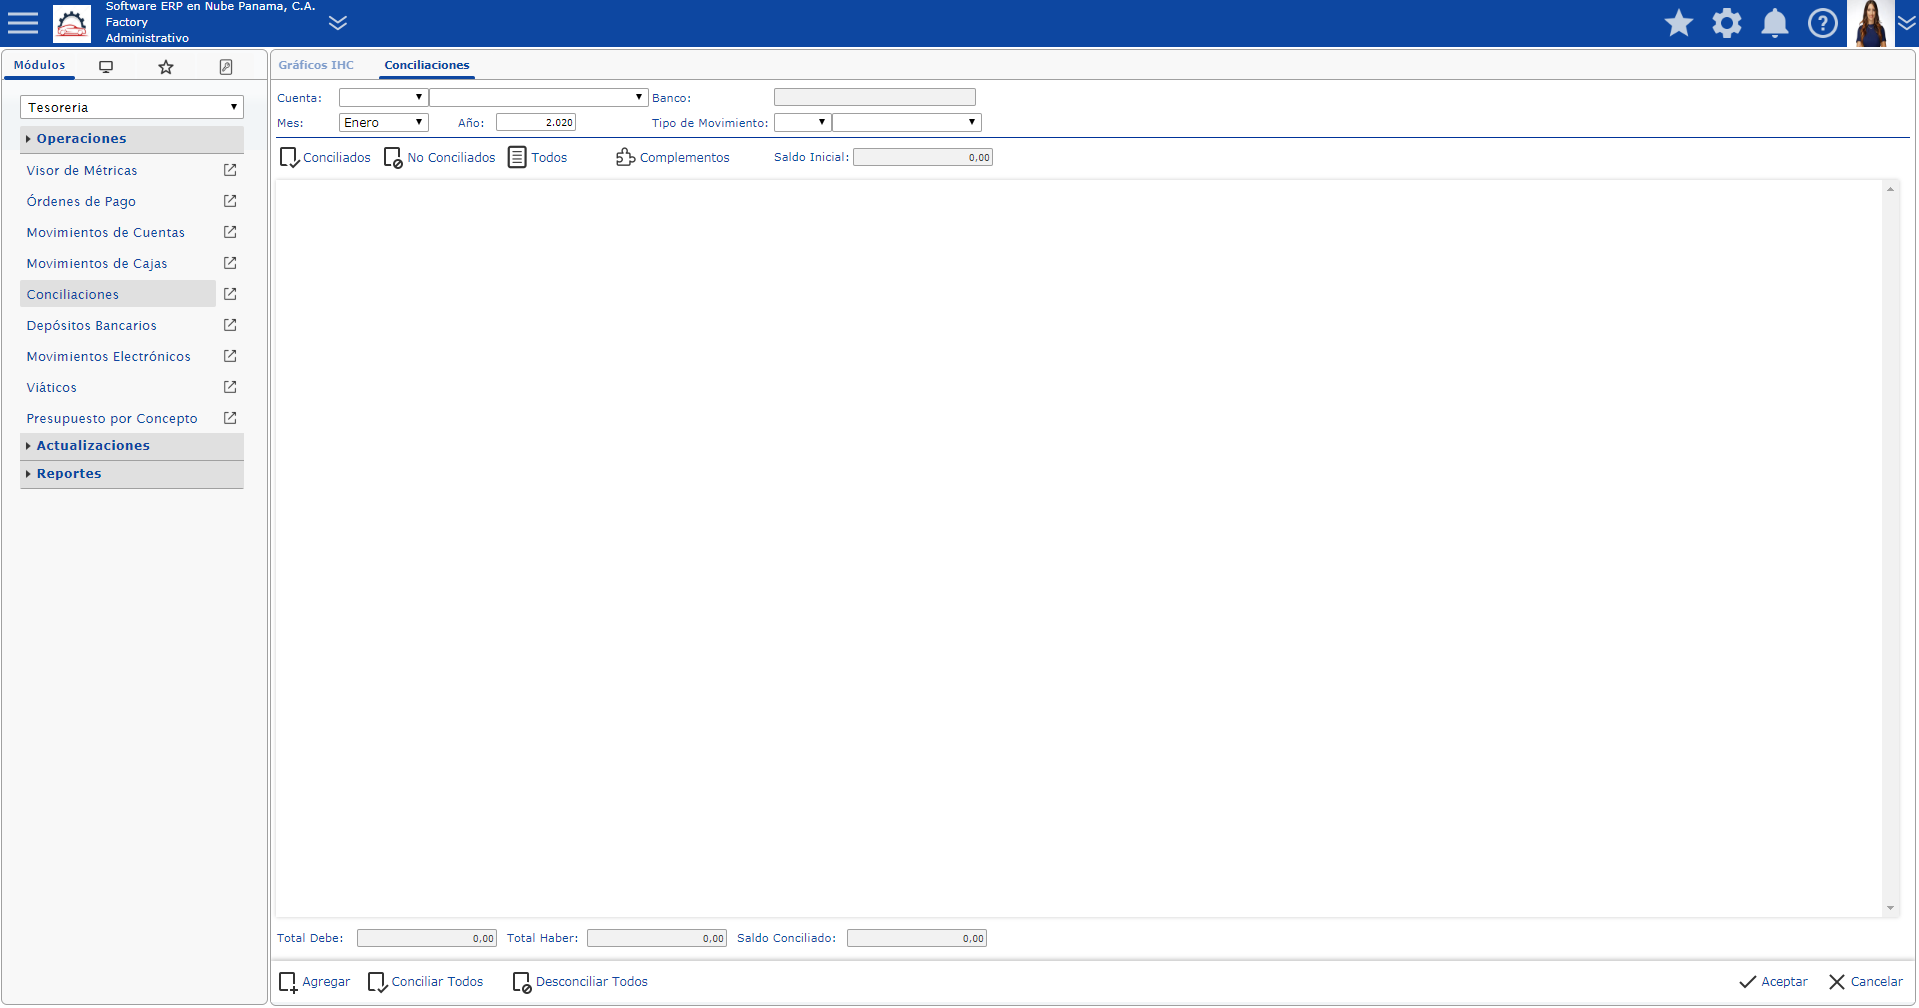Click the Año field
This screenshot has width=1919, height=1008.
click(x=536, y=122)
